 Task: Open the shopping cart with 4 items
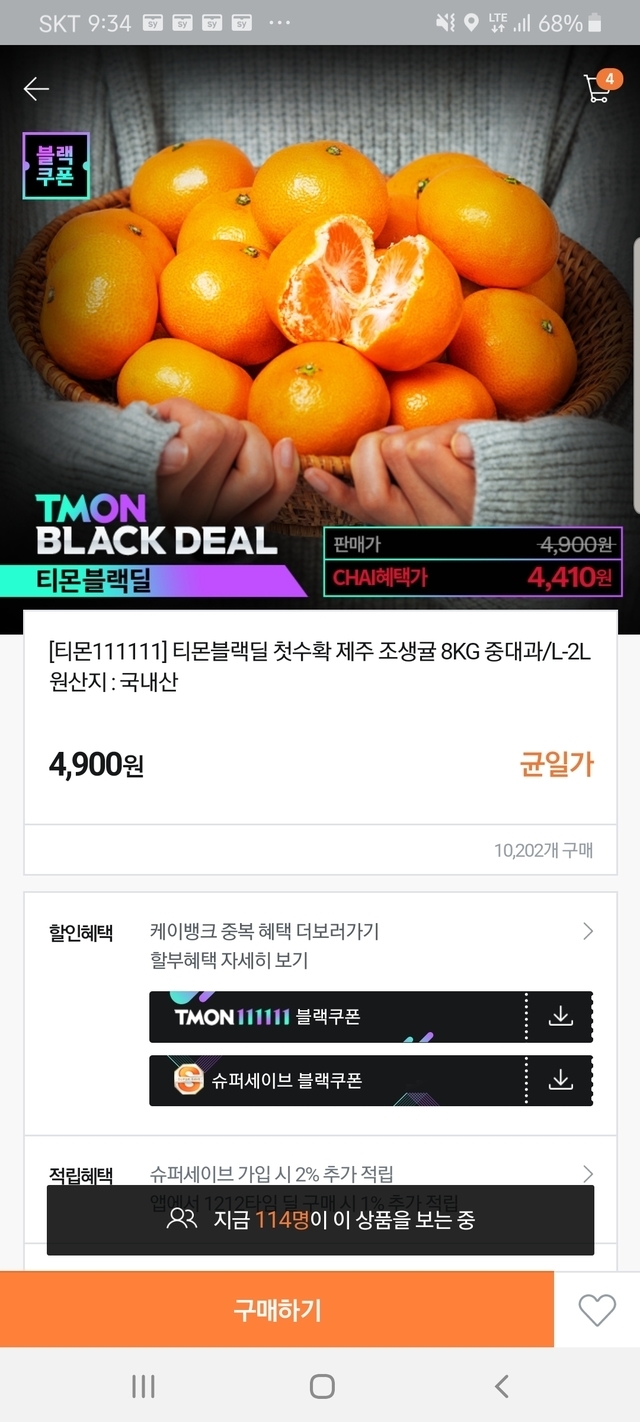(x=599, y=87)
